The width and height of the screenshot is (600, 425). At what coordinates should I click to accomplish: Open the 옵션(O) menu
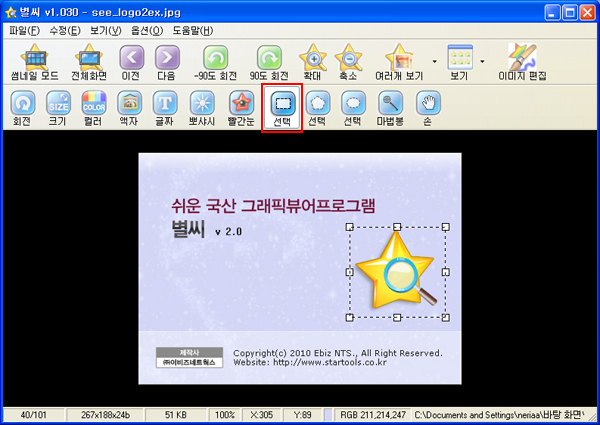[147, 31]
